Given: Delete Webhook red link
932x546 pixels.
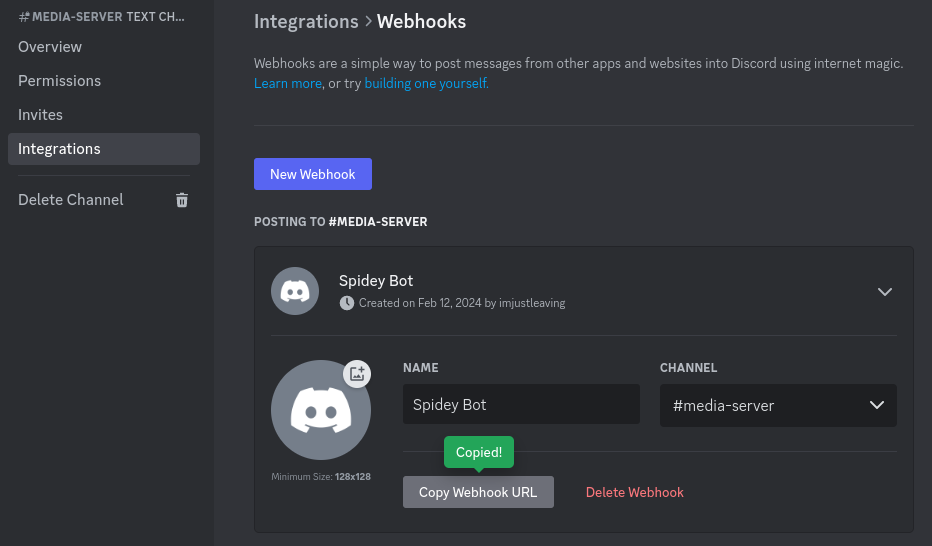Looking at the screenshot, I should coord(635,493).
